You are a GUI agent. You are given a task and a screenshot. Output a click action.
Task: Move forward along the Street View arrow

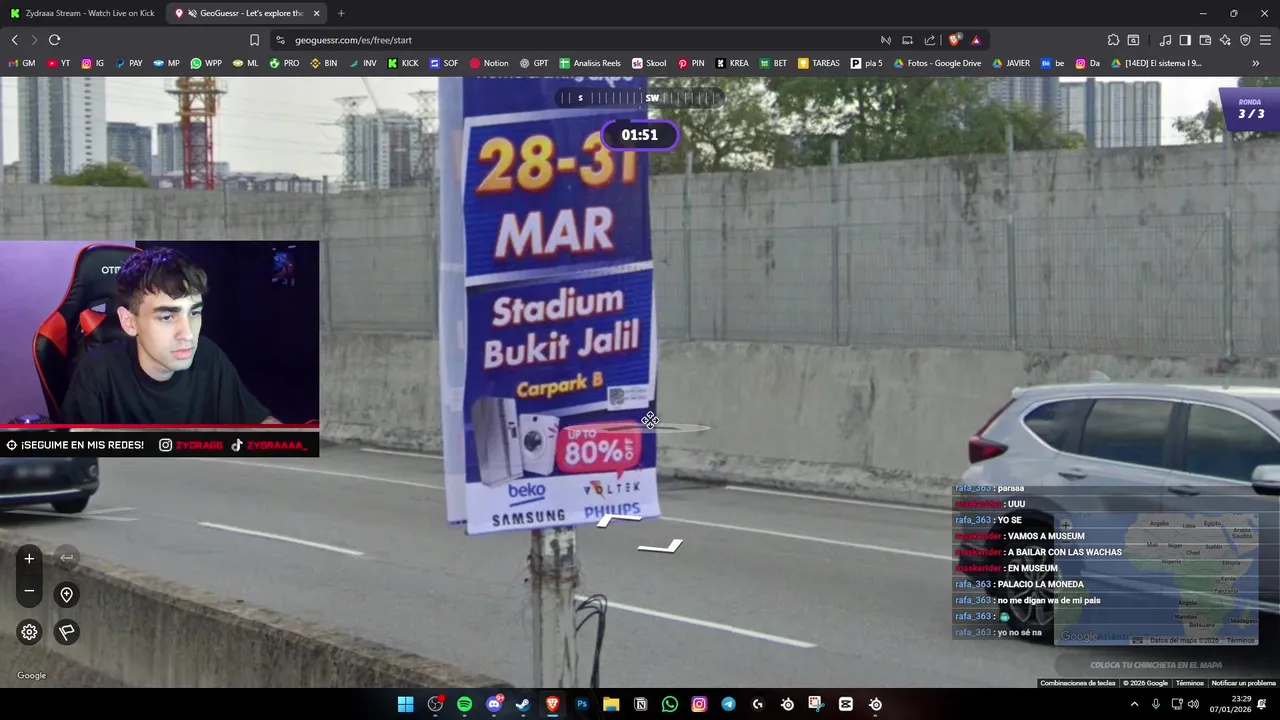(x=620, y=519)
